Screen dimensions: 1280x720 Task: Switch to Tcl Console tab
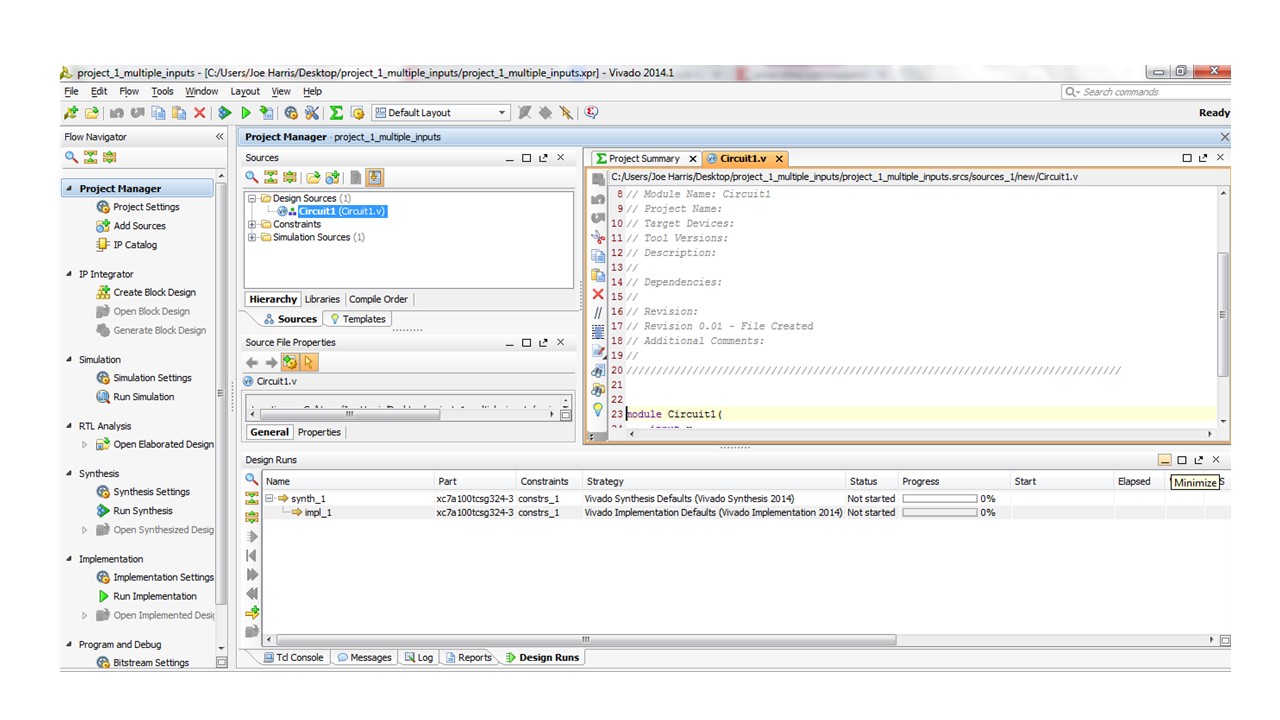pos(293,657)
